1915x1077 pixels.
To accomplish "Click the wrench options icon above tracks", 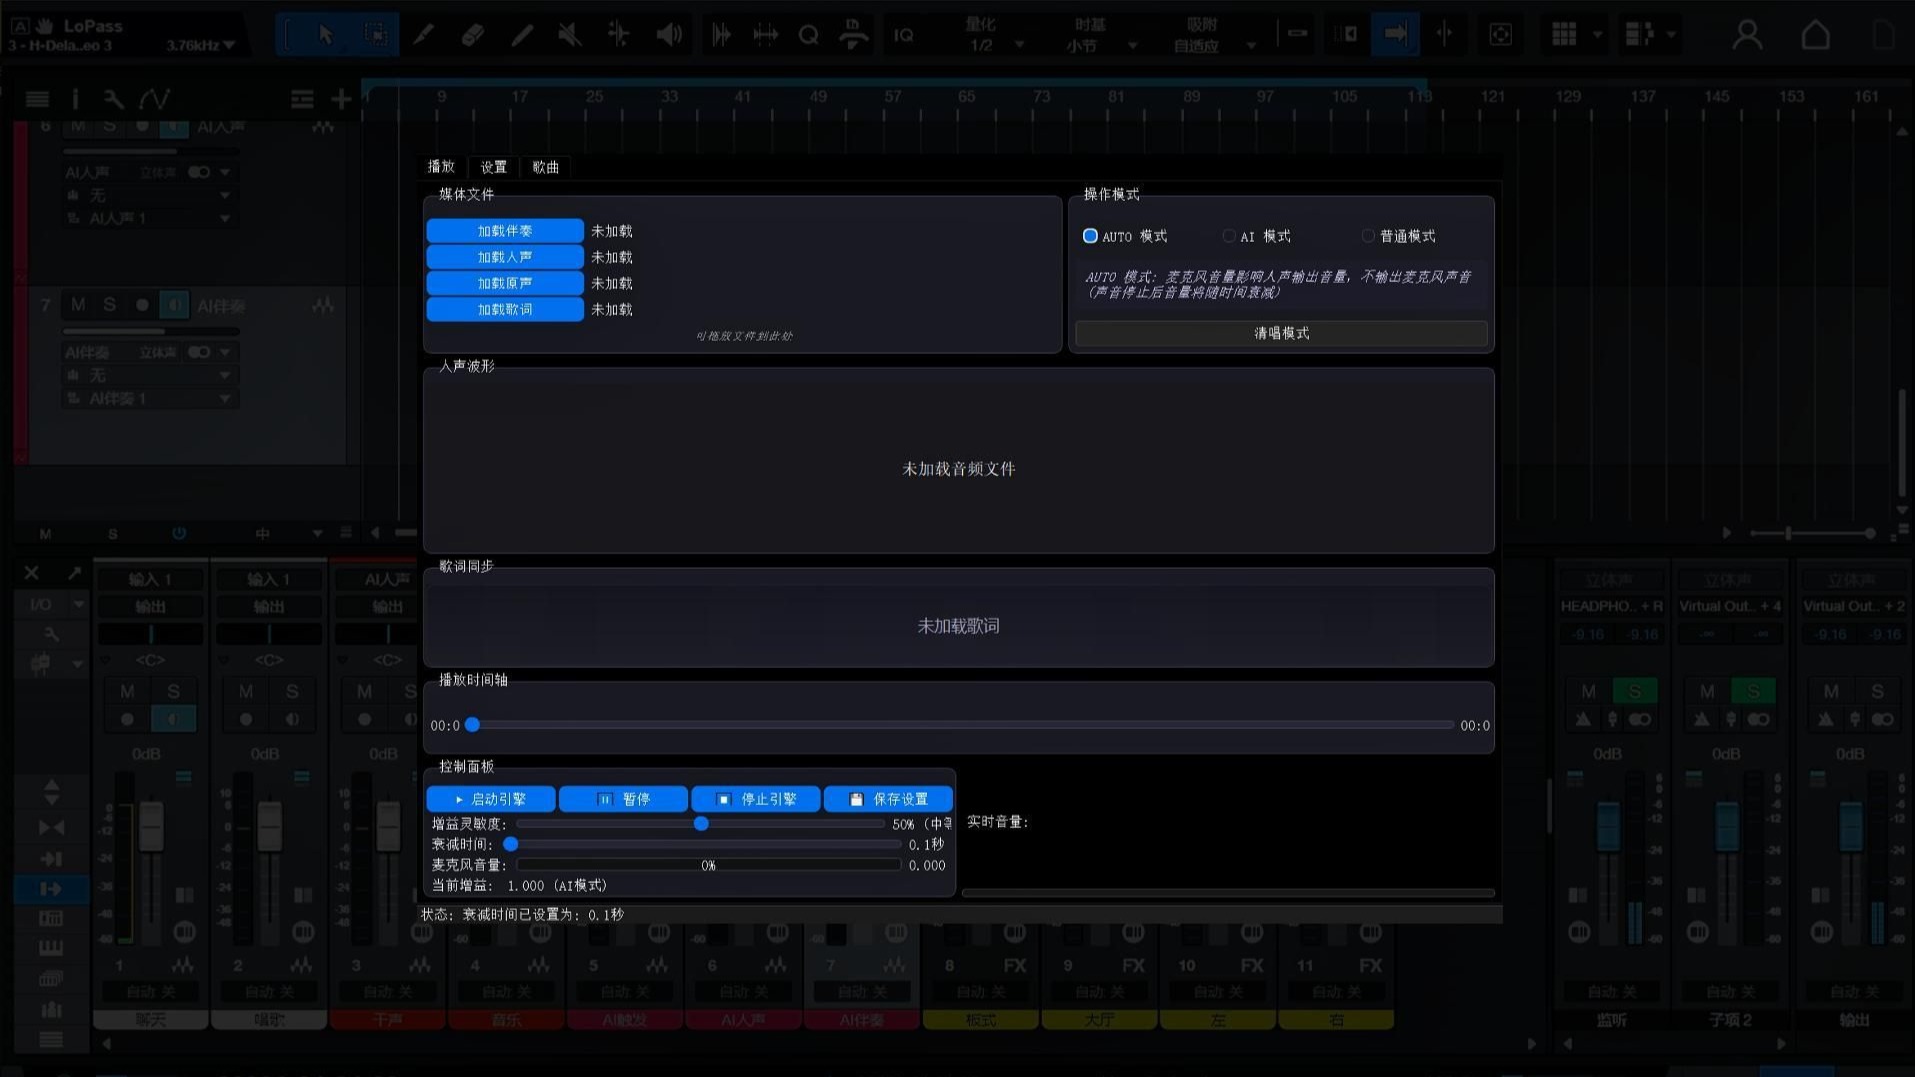I will 113,98.
